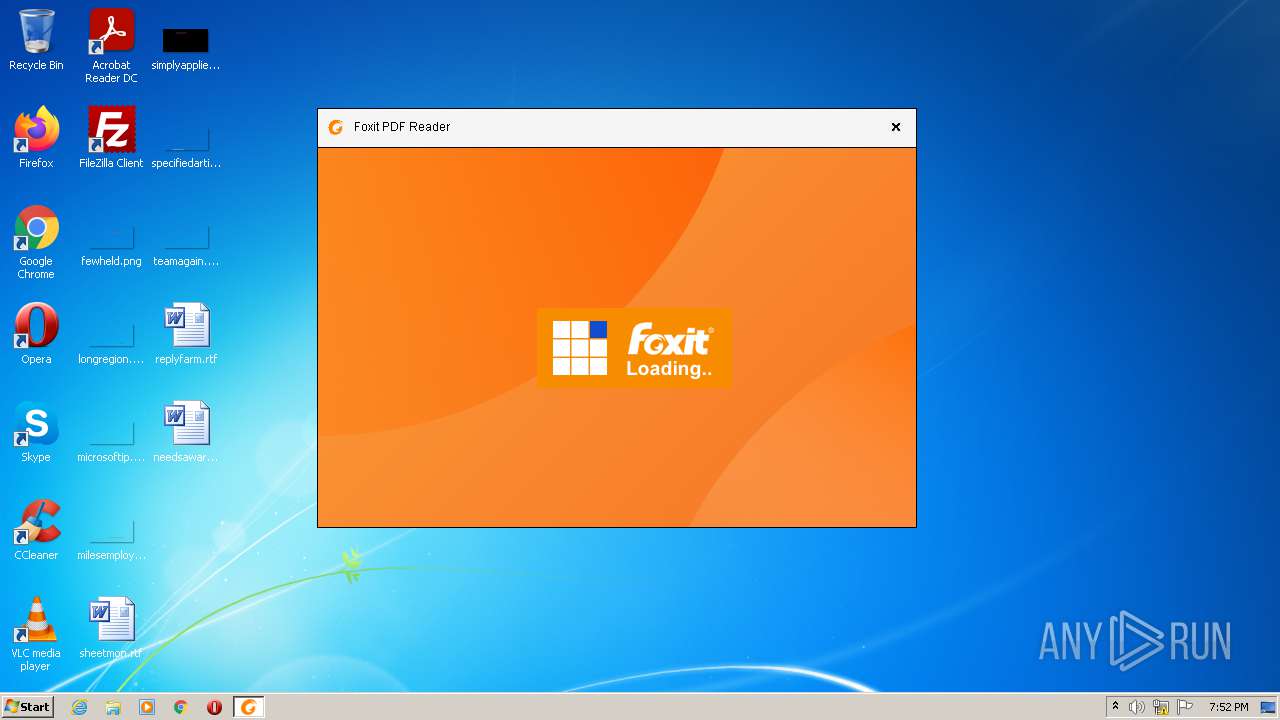Show hidden tray icons arrow
The image size is (1280, 720).
click(1115, 707)
